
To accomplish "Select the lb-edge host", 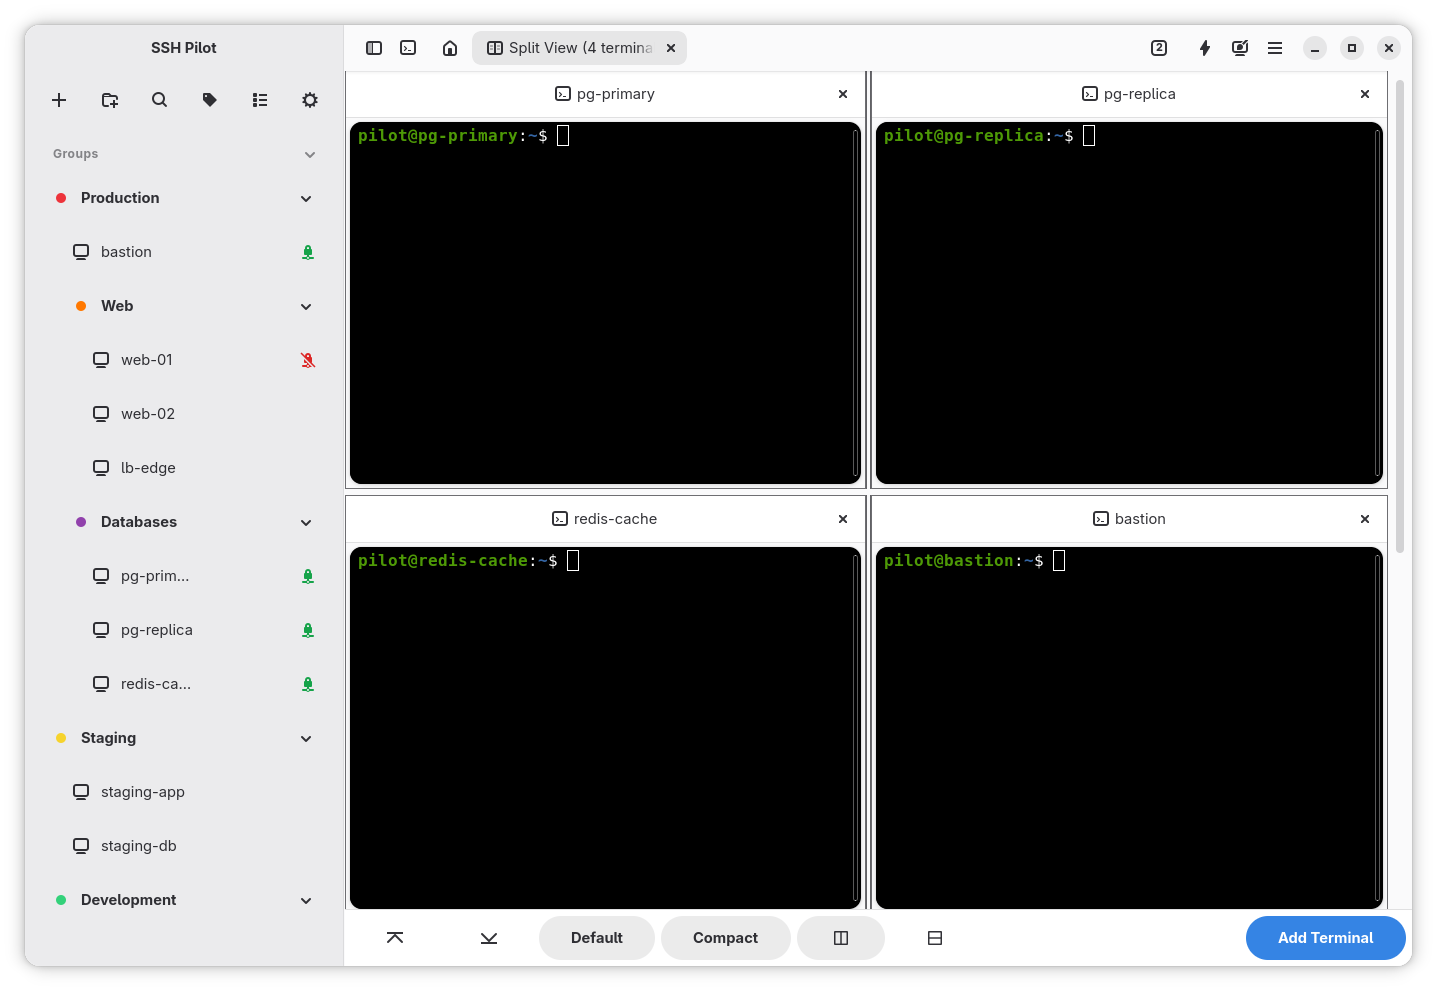I will click(183, 468).
